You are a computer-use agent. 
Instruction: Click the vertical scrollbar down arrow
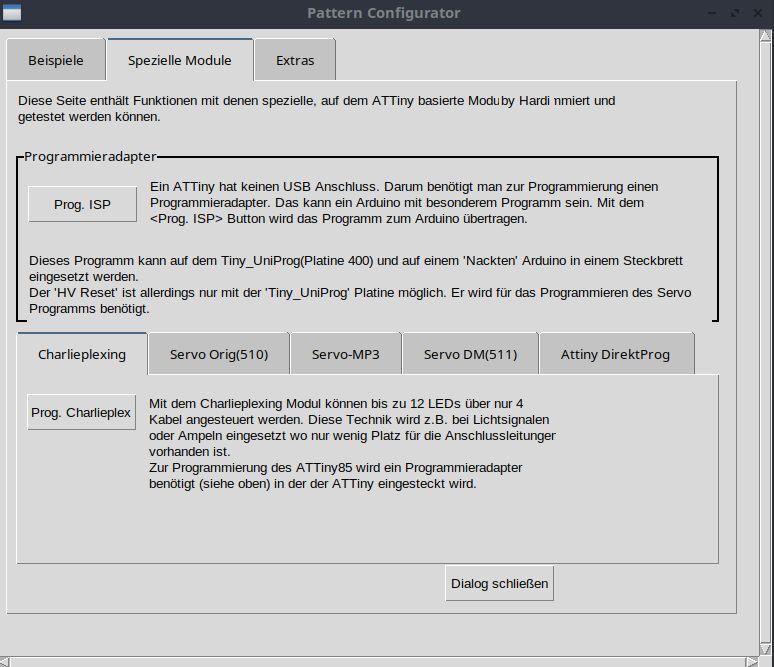coord(767,647)
